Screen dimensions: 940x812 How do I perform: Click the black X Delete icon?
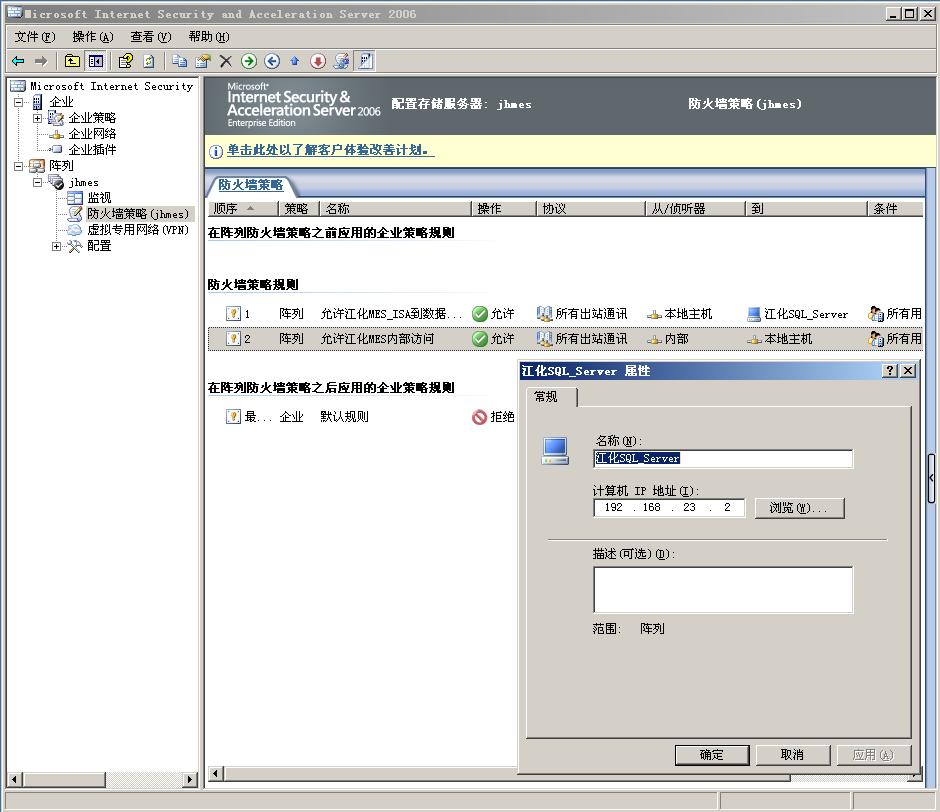225,61
